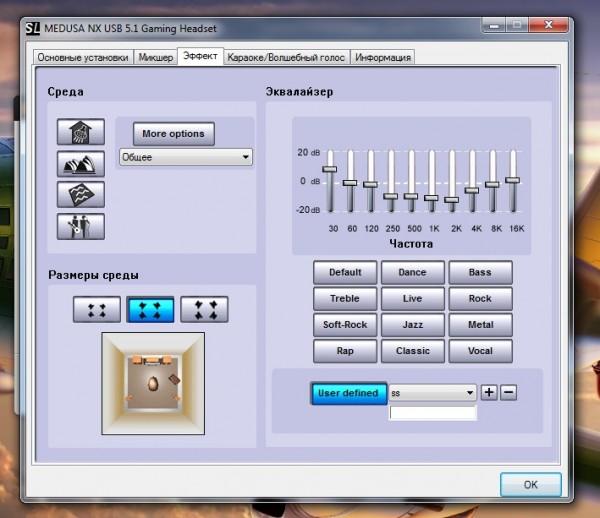Click the 8K equalizer slider handle
The width and height of the screenshot is (600, 518).
click(x=492, y=184)
